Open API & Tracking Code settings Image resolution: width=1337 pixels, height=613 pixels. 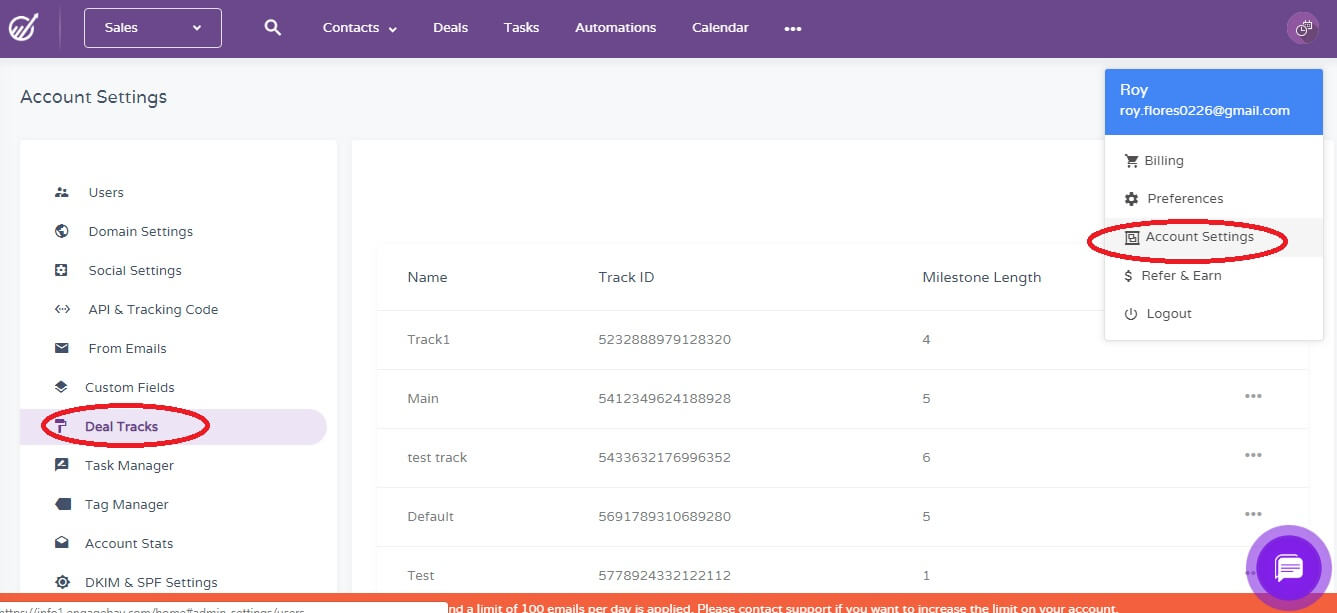pyautogui.click(x=152, y=309)
